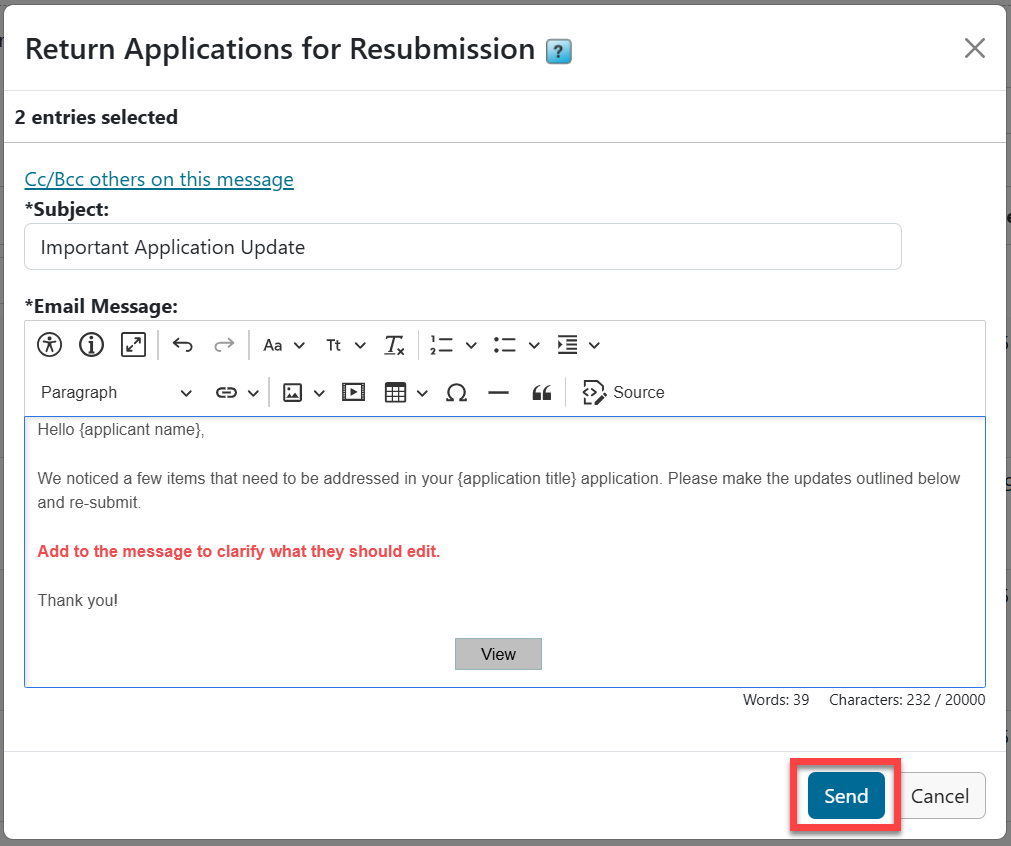Expand the table options arrow
1011x846 pixels.
(422, 393)
